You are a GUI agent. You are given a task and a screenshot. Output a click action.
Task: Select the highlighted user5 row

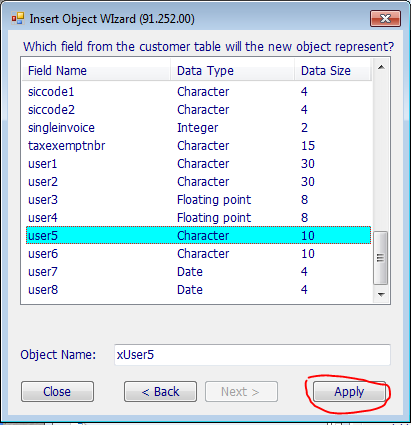[198, 236]
